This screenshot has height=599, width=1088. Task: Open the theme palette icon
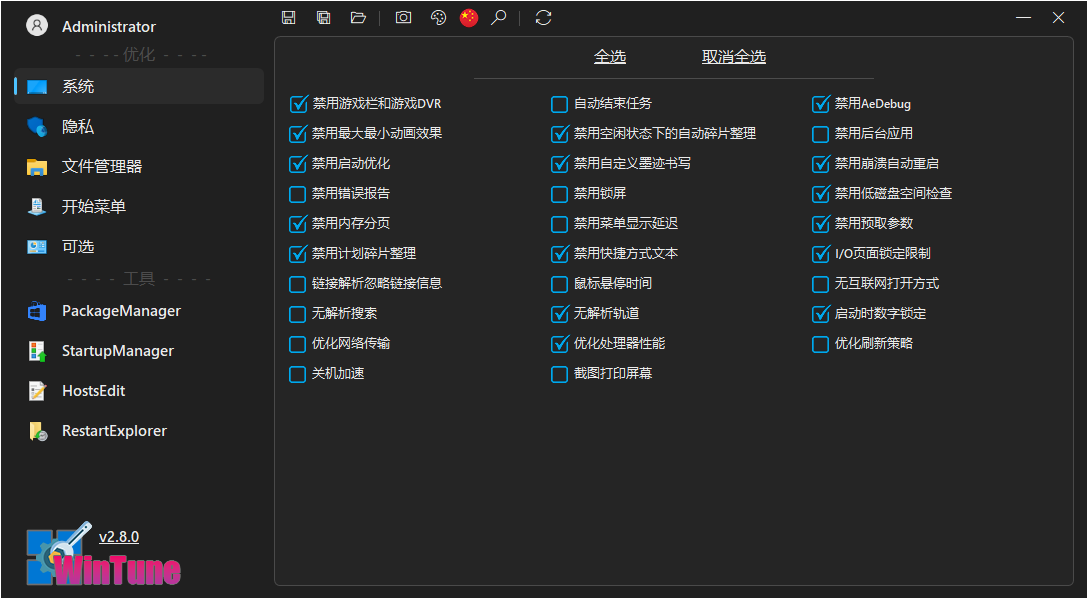[438, 17]
